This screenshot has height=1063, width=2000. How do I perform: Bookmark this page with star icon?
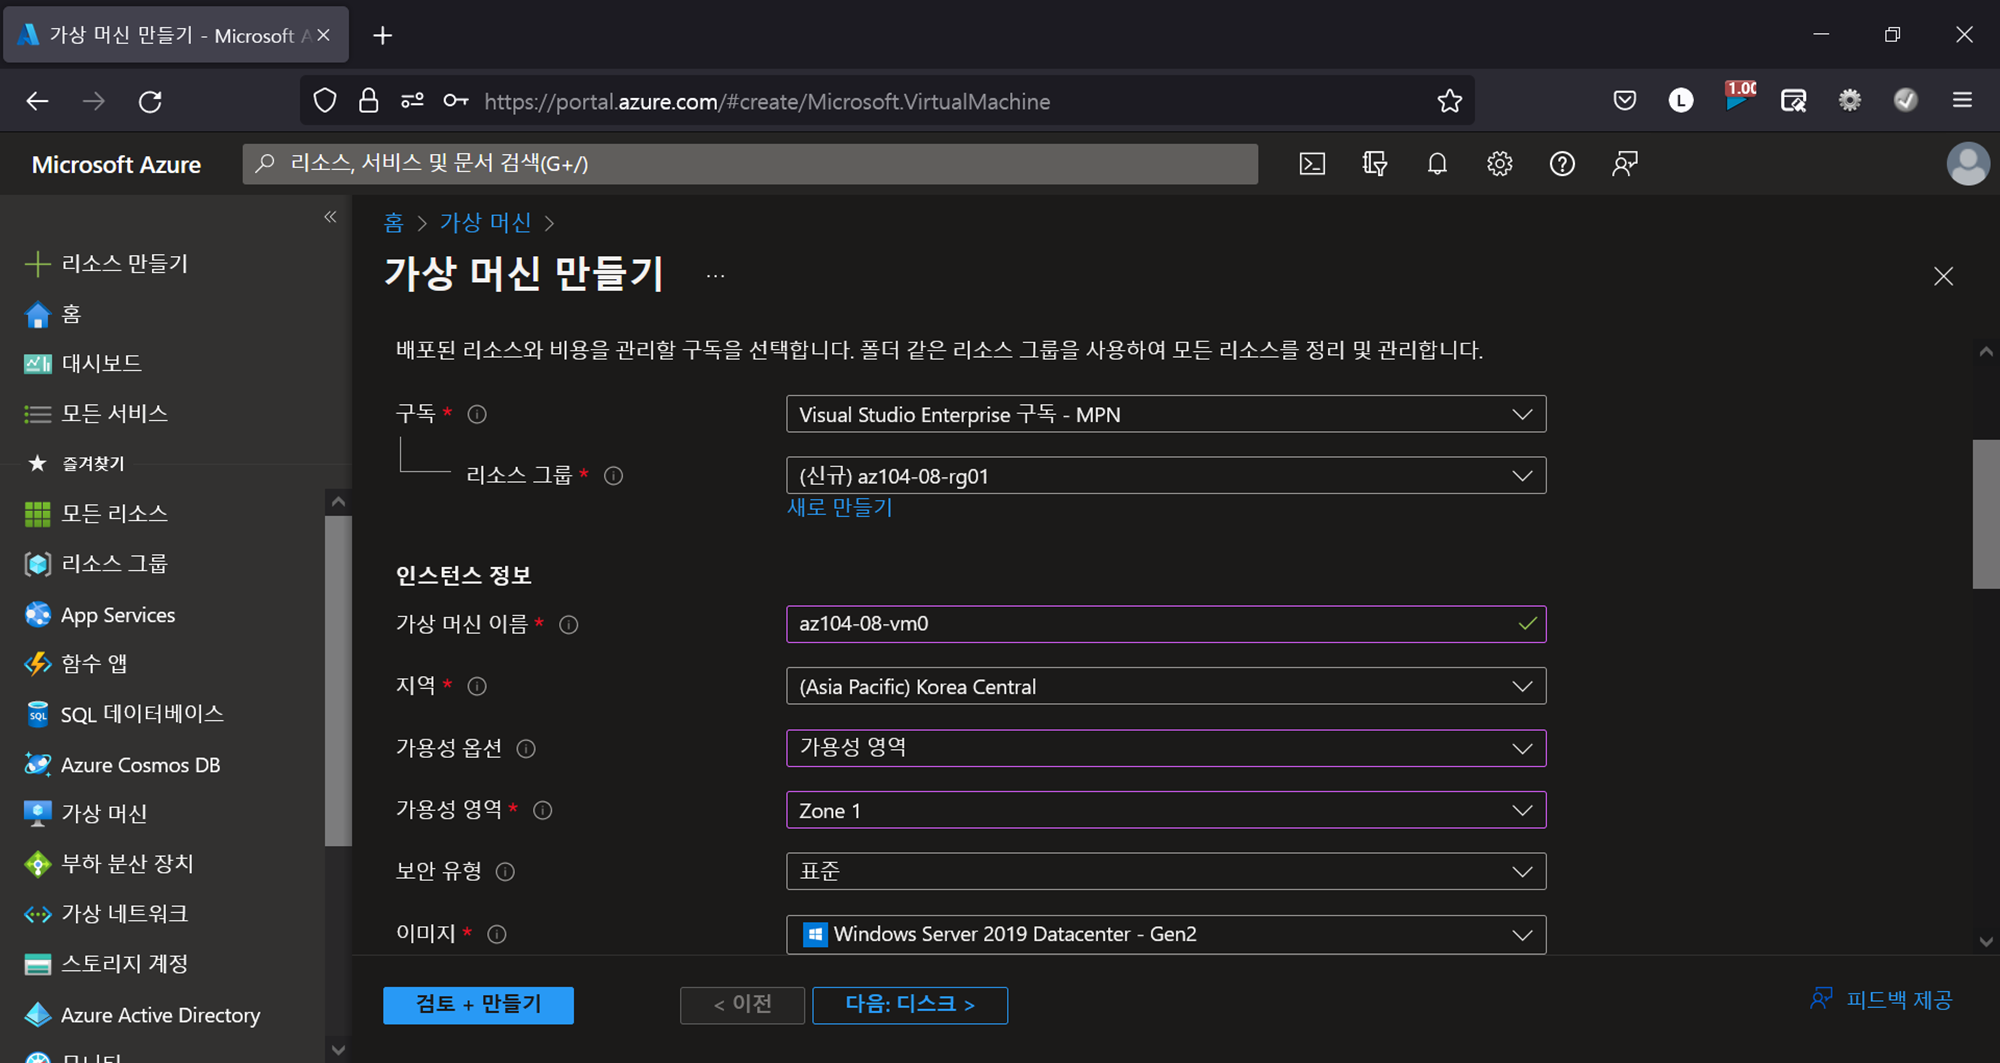coord(1449,101)
